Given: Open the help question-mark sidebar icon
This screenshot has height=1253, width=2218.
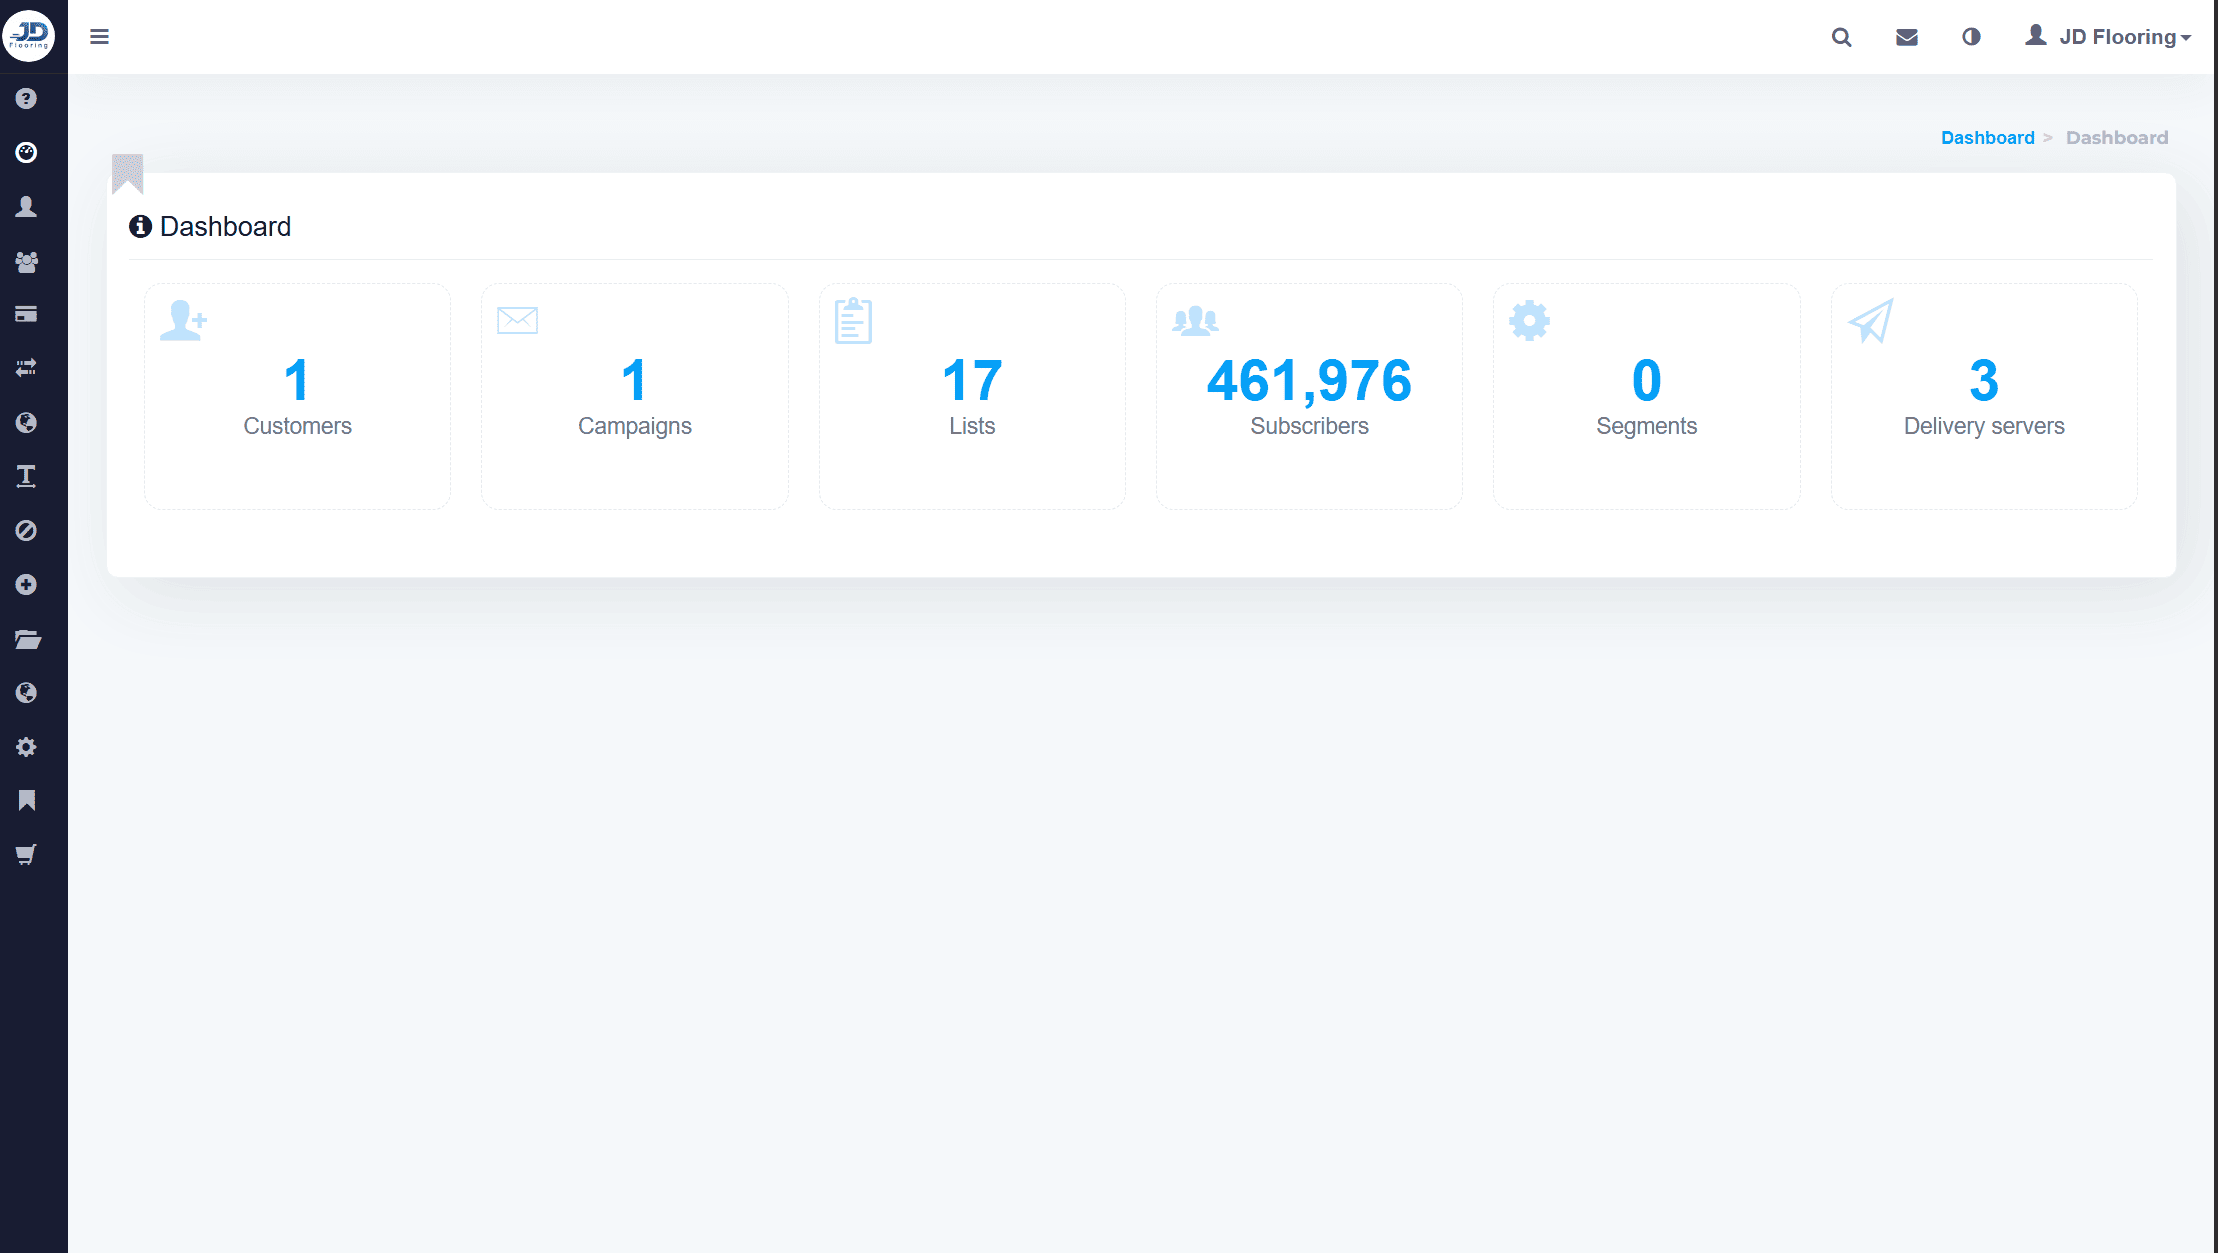Looking at the screenshot, I should click(27, 98).
